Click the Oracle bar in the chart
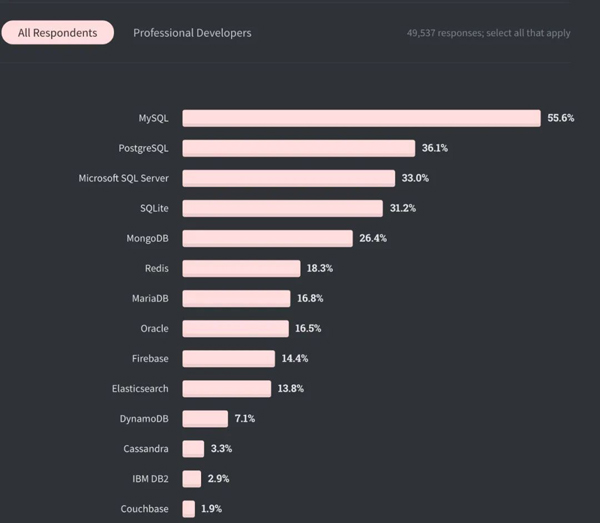600x523 pixels. (x=235, y=328)
